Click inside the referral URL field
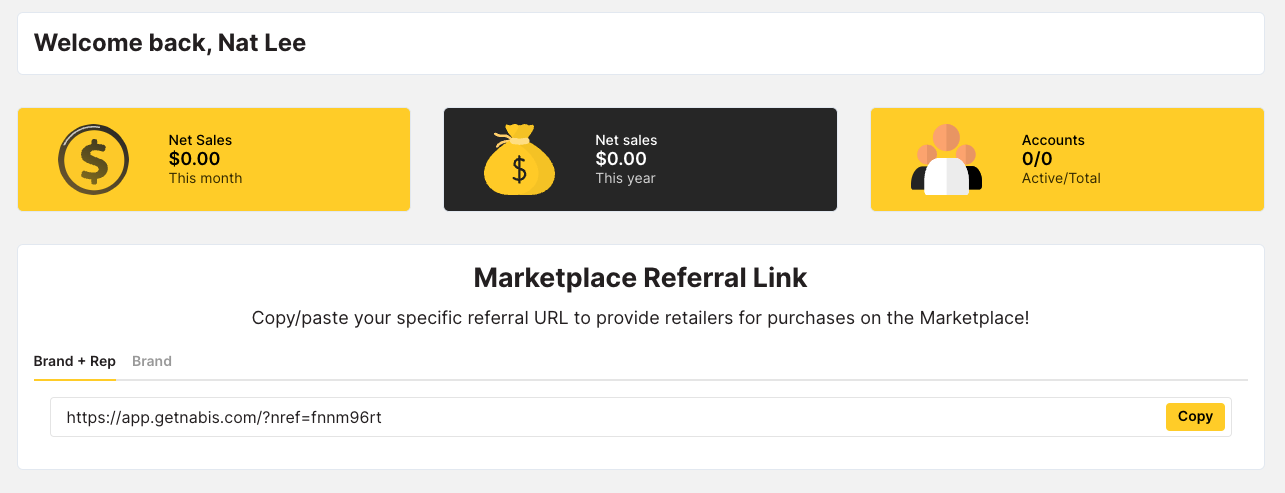Image resolution: width=1285 pixels, height=493 pixels. coord(600,417)
